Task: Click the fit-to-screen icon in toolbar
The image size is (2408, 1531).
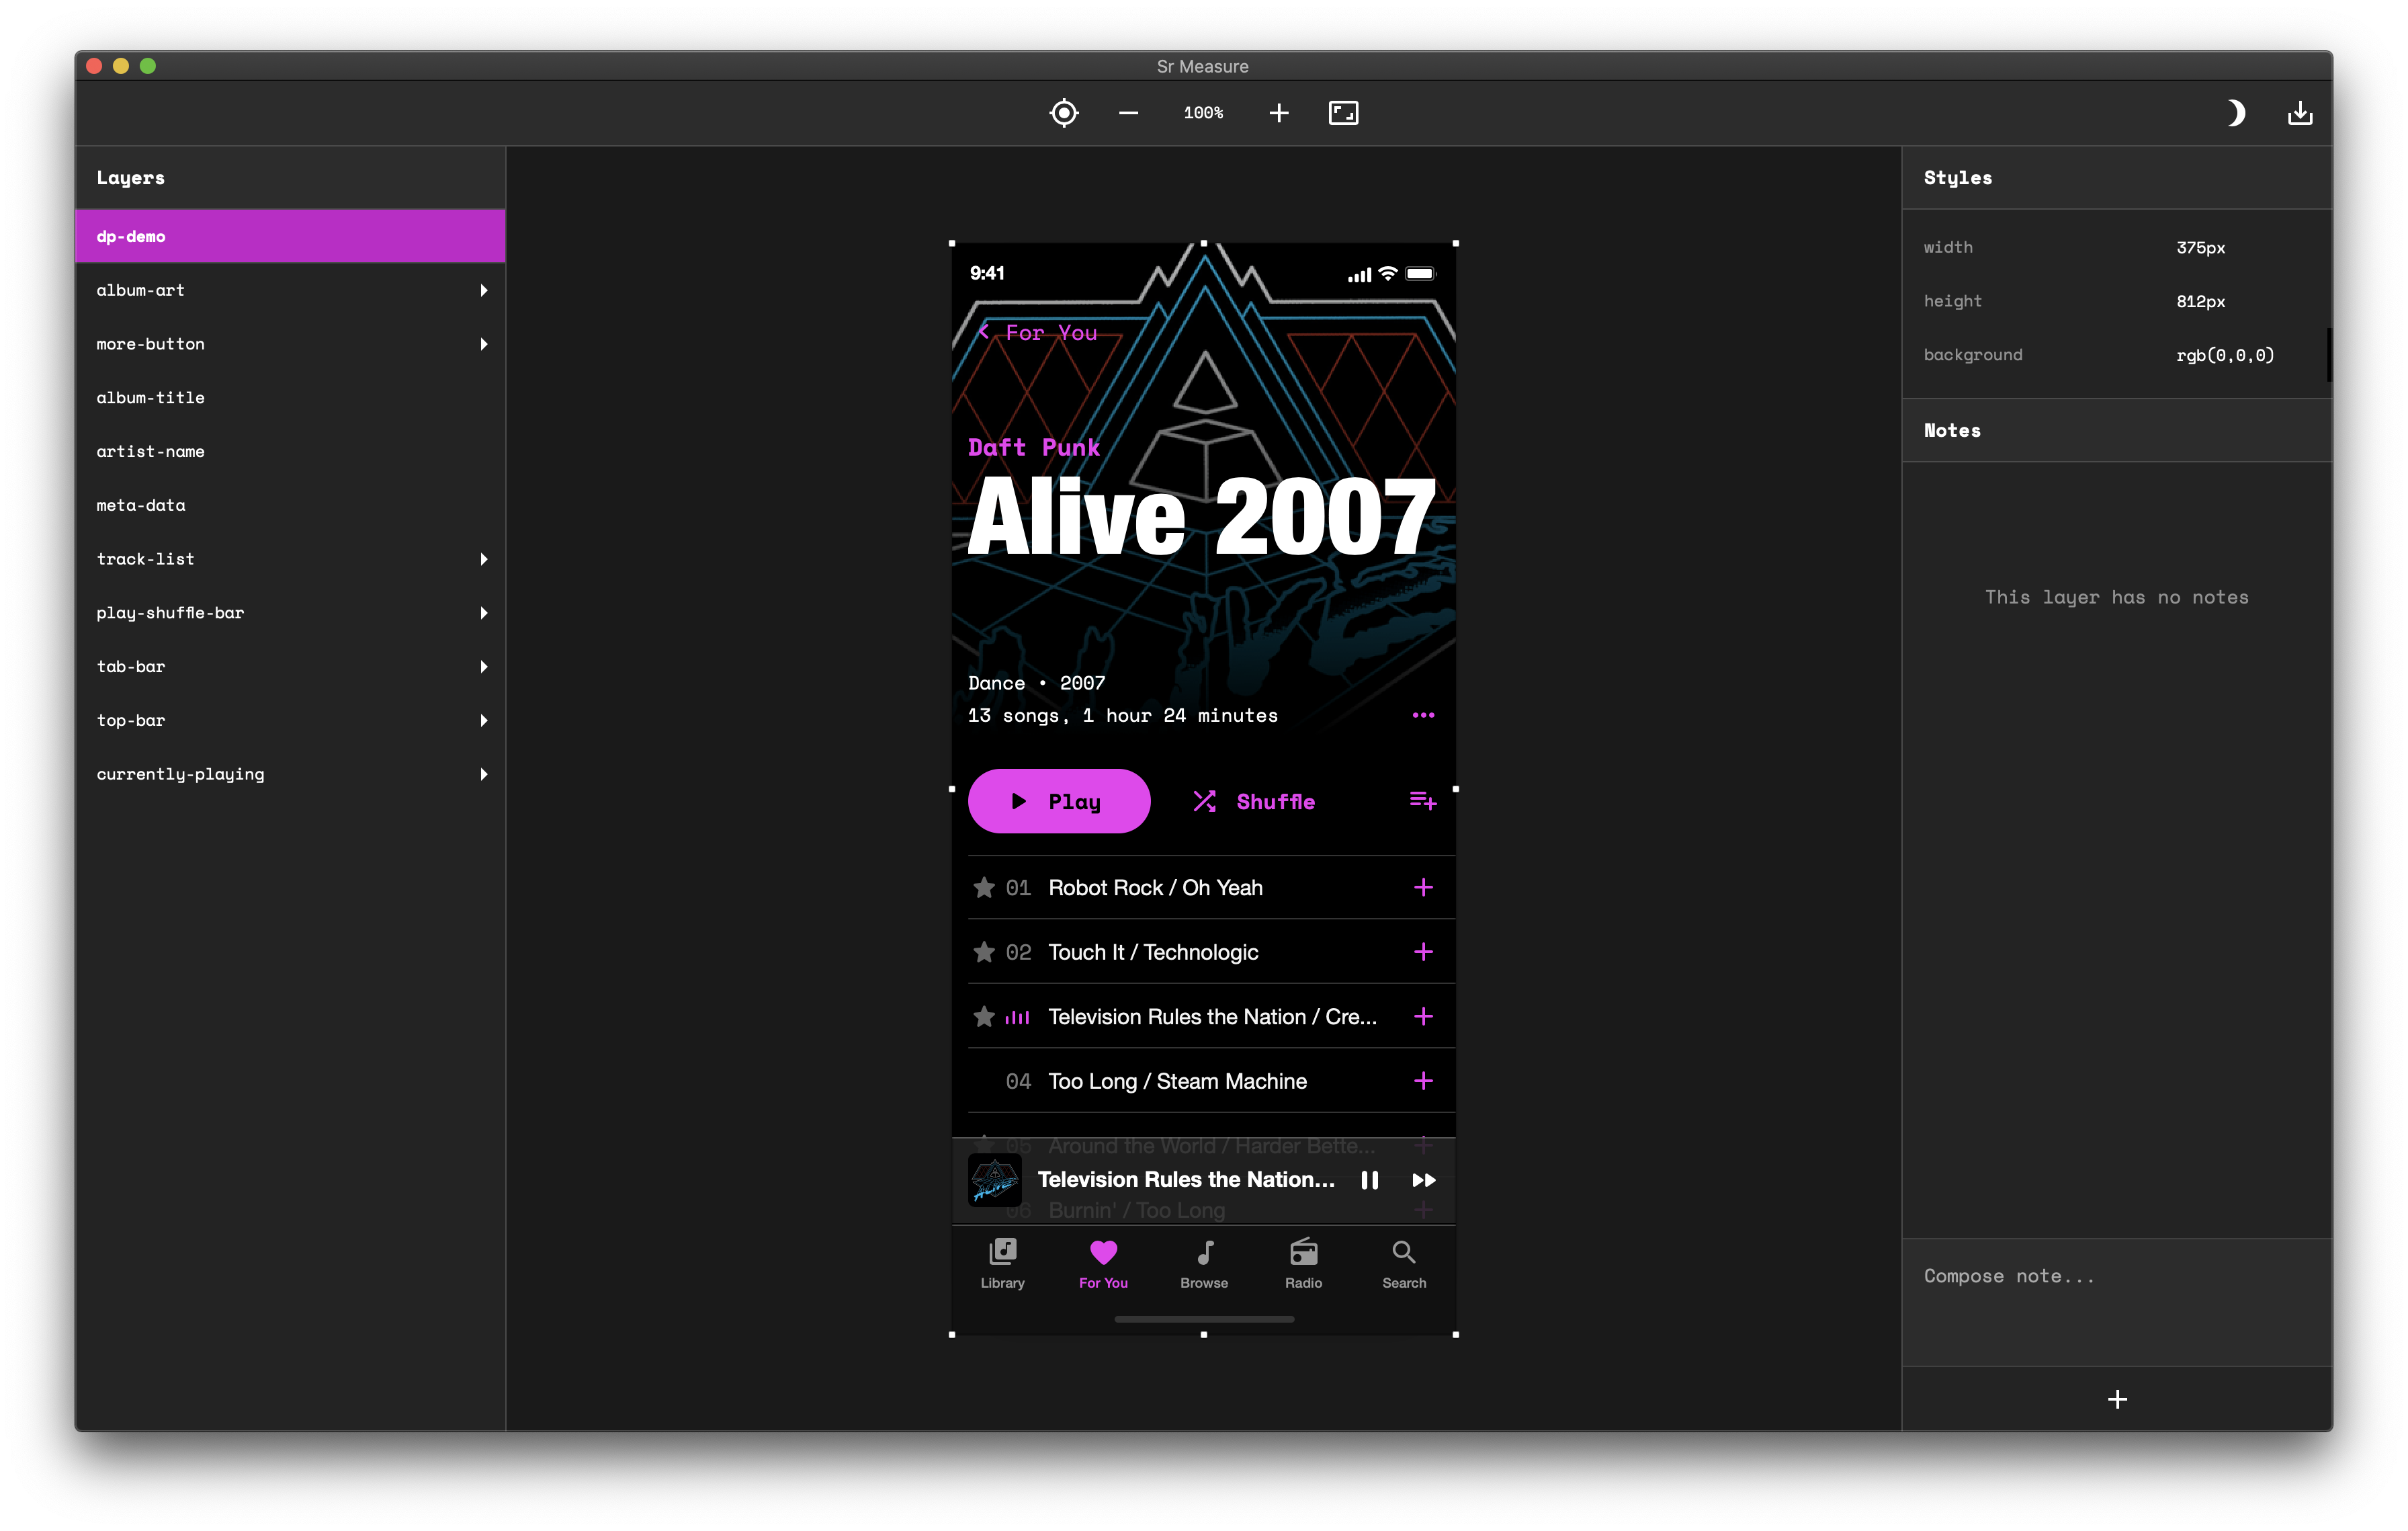Action: coord(1343,113)
